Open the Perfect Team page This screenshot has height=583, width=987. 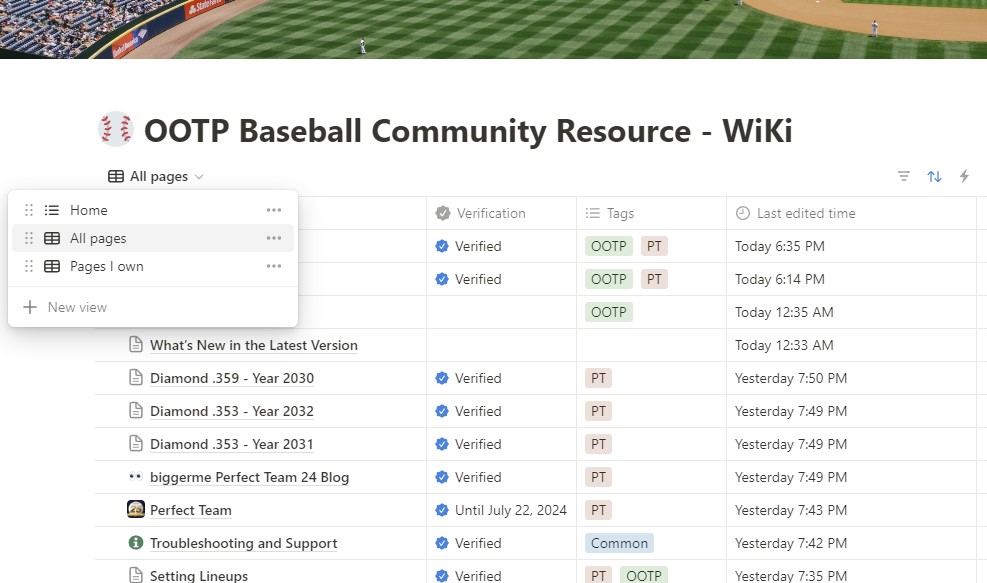pyautogui.click(x=191, y=510)
